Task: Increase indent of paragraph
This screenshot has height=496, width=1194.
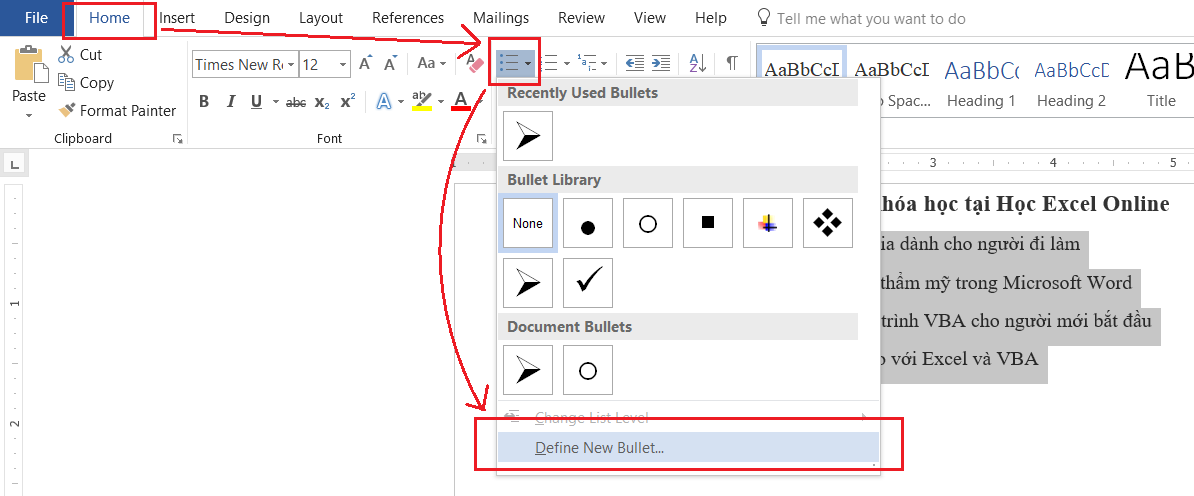Action: tap(660, 63)
